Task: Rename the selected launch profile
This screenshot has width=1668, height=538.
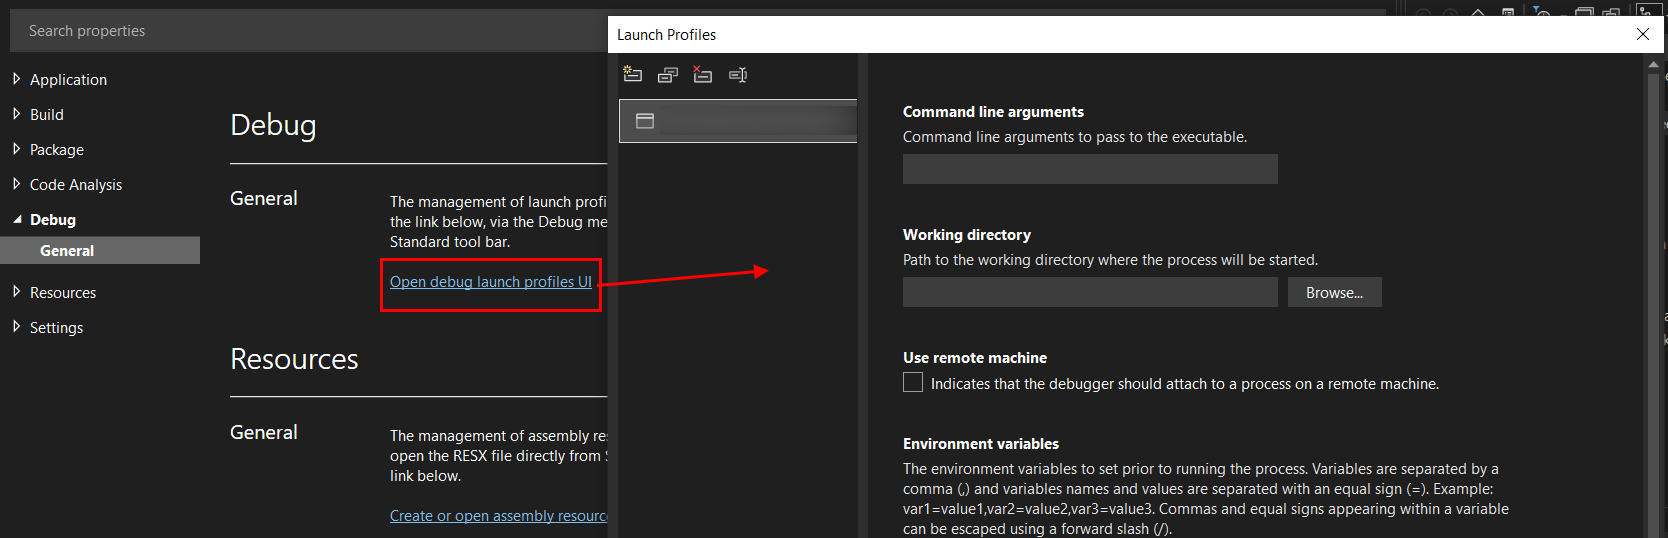Action: point(738,75)
